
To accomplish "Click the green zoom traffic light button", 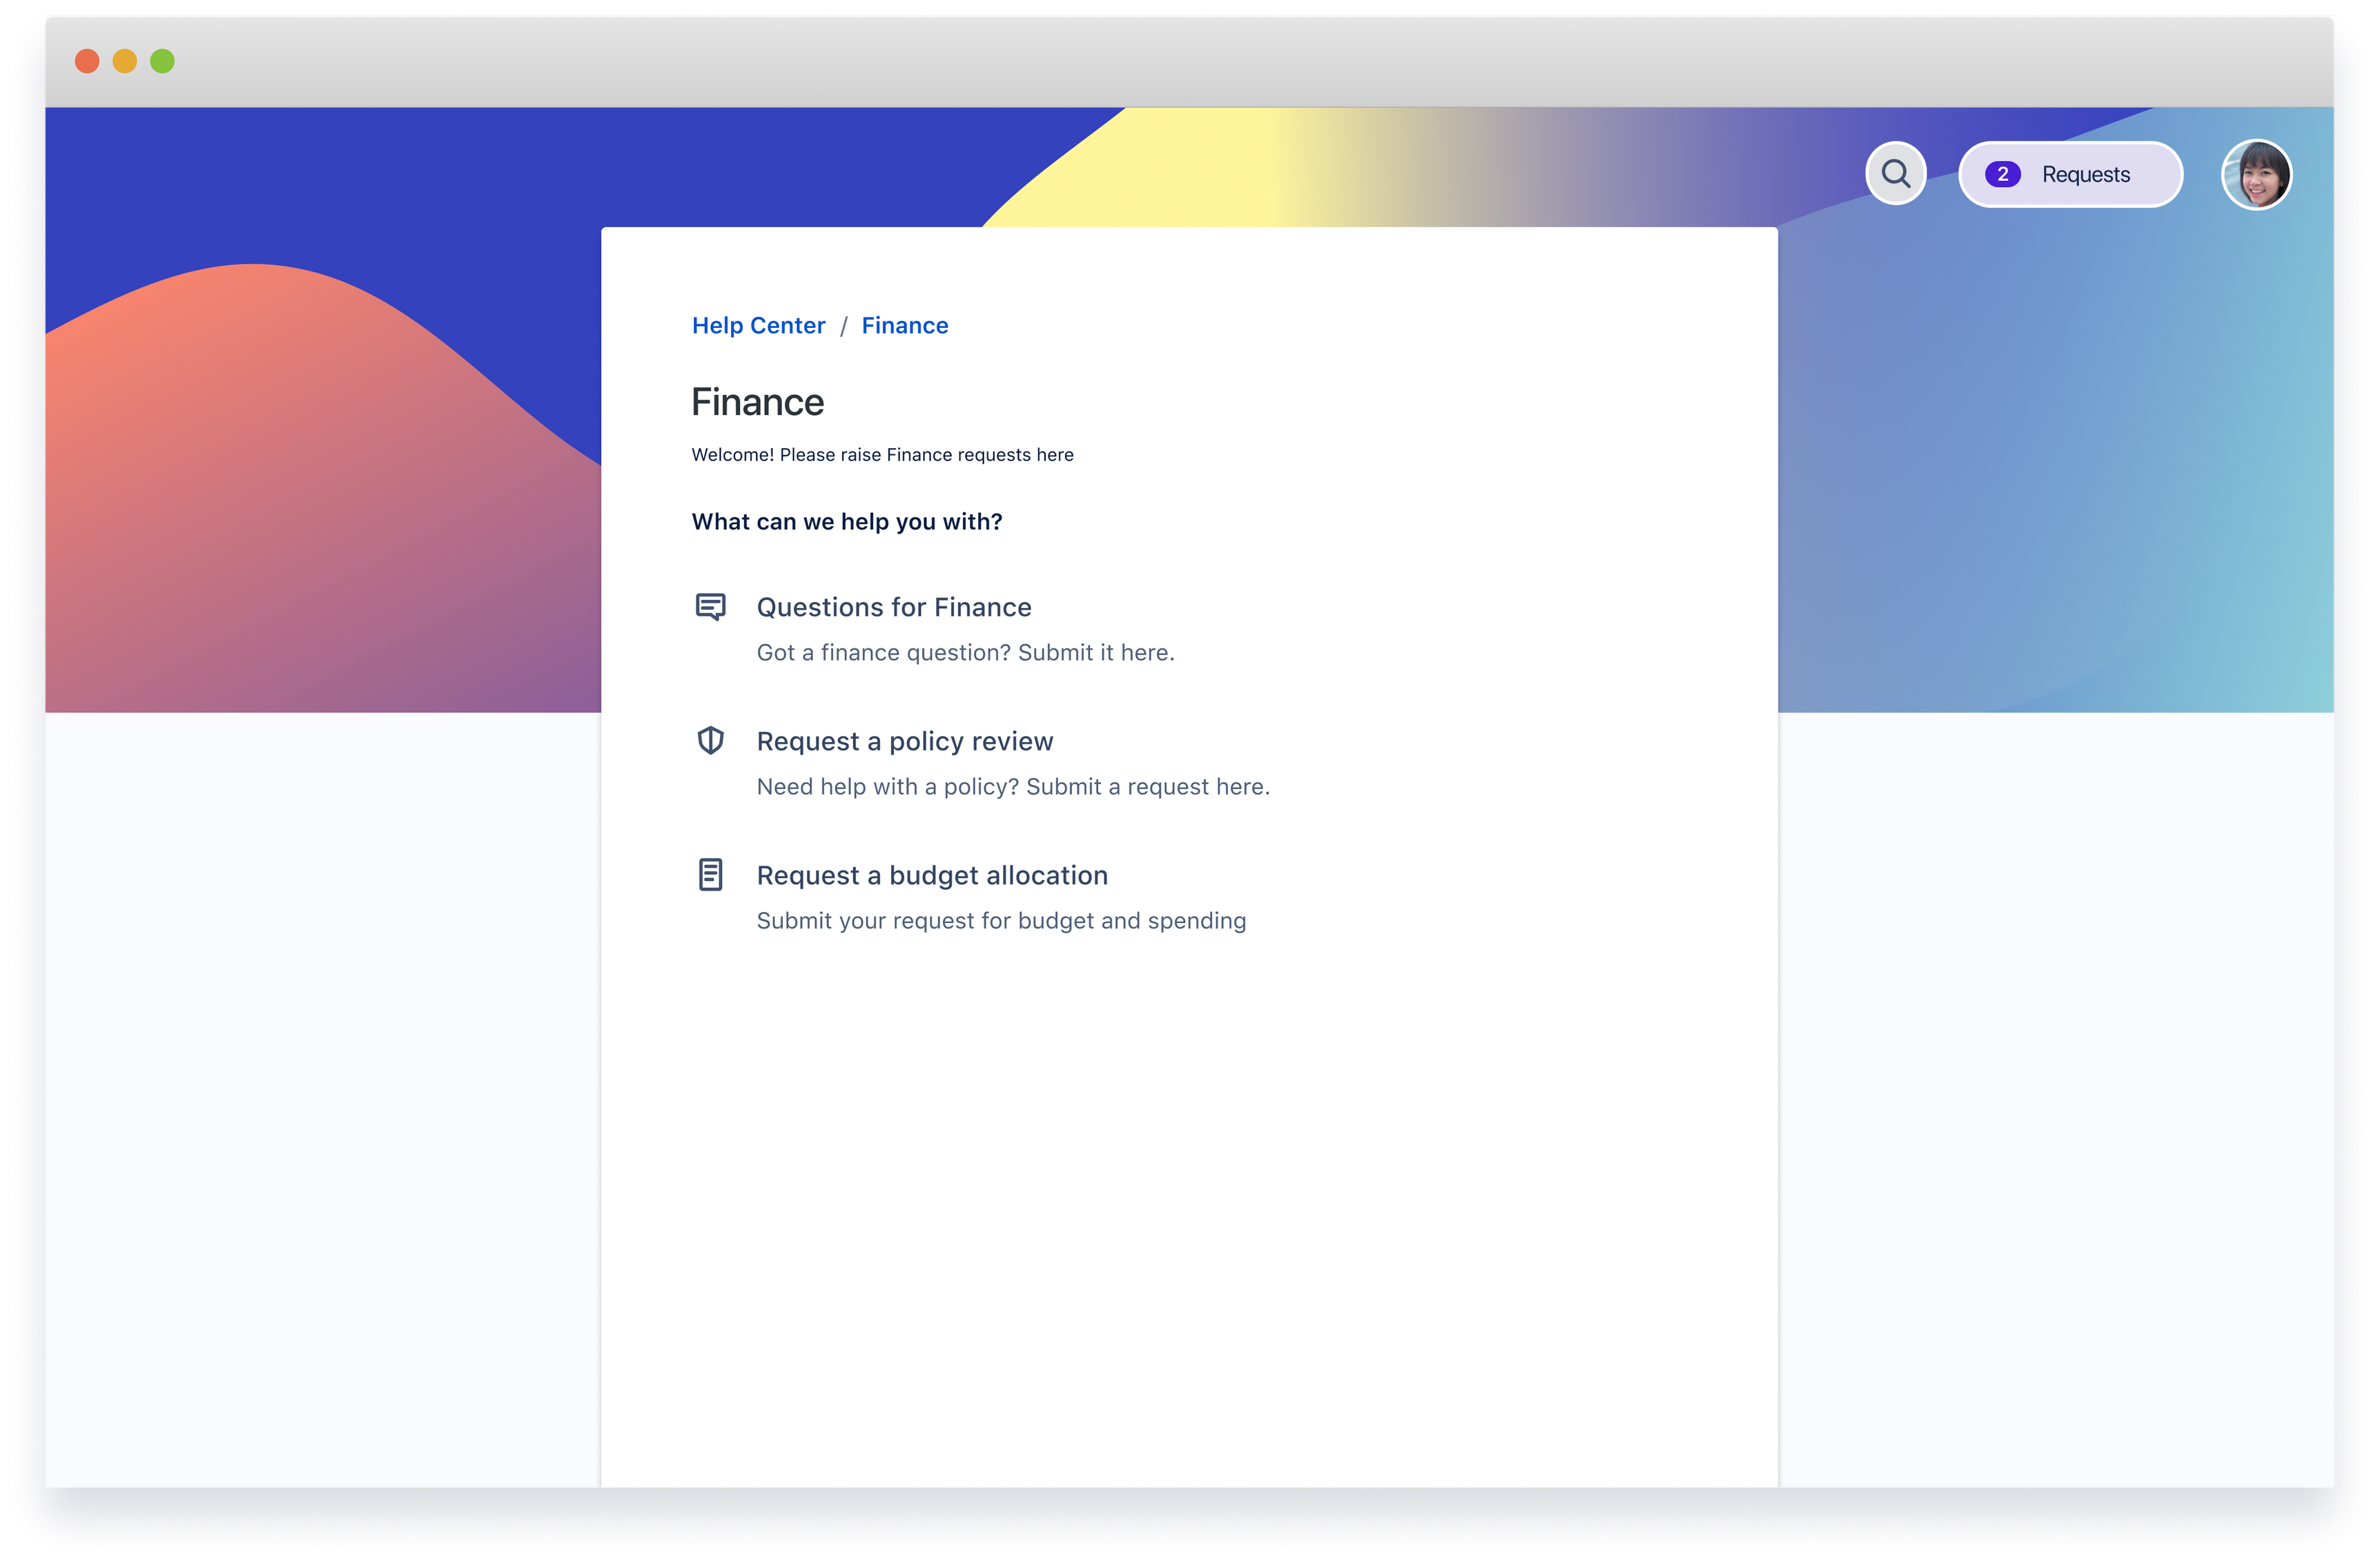I will coord(161,61).
